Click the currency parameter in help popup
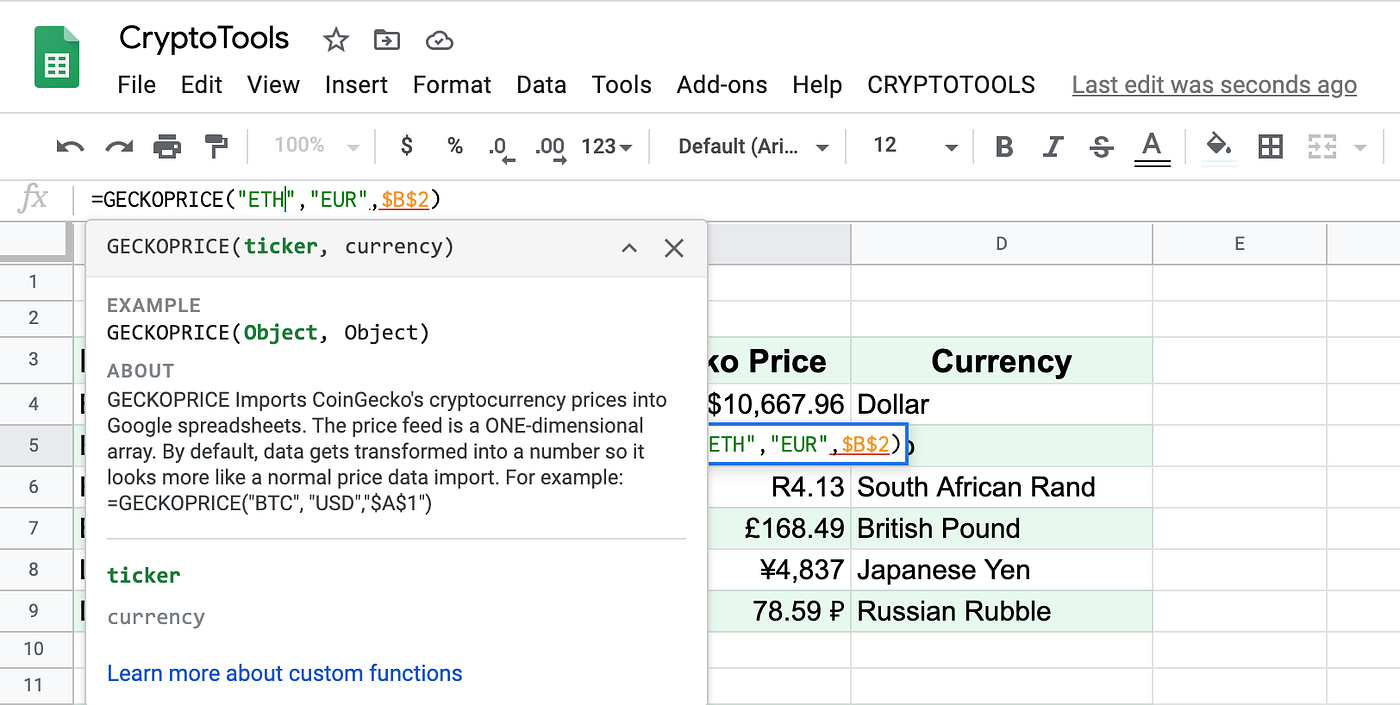 (x=156, y=617)
